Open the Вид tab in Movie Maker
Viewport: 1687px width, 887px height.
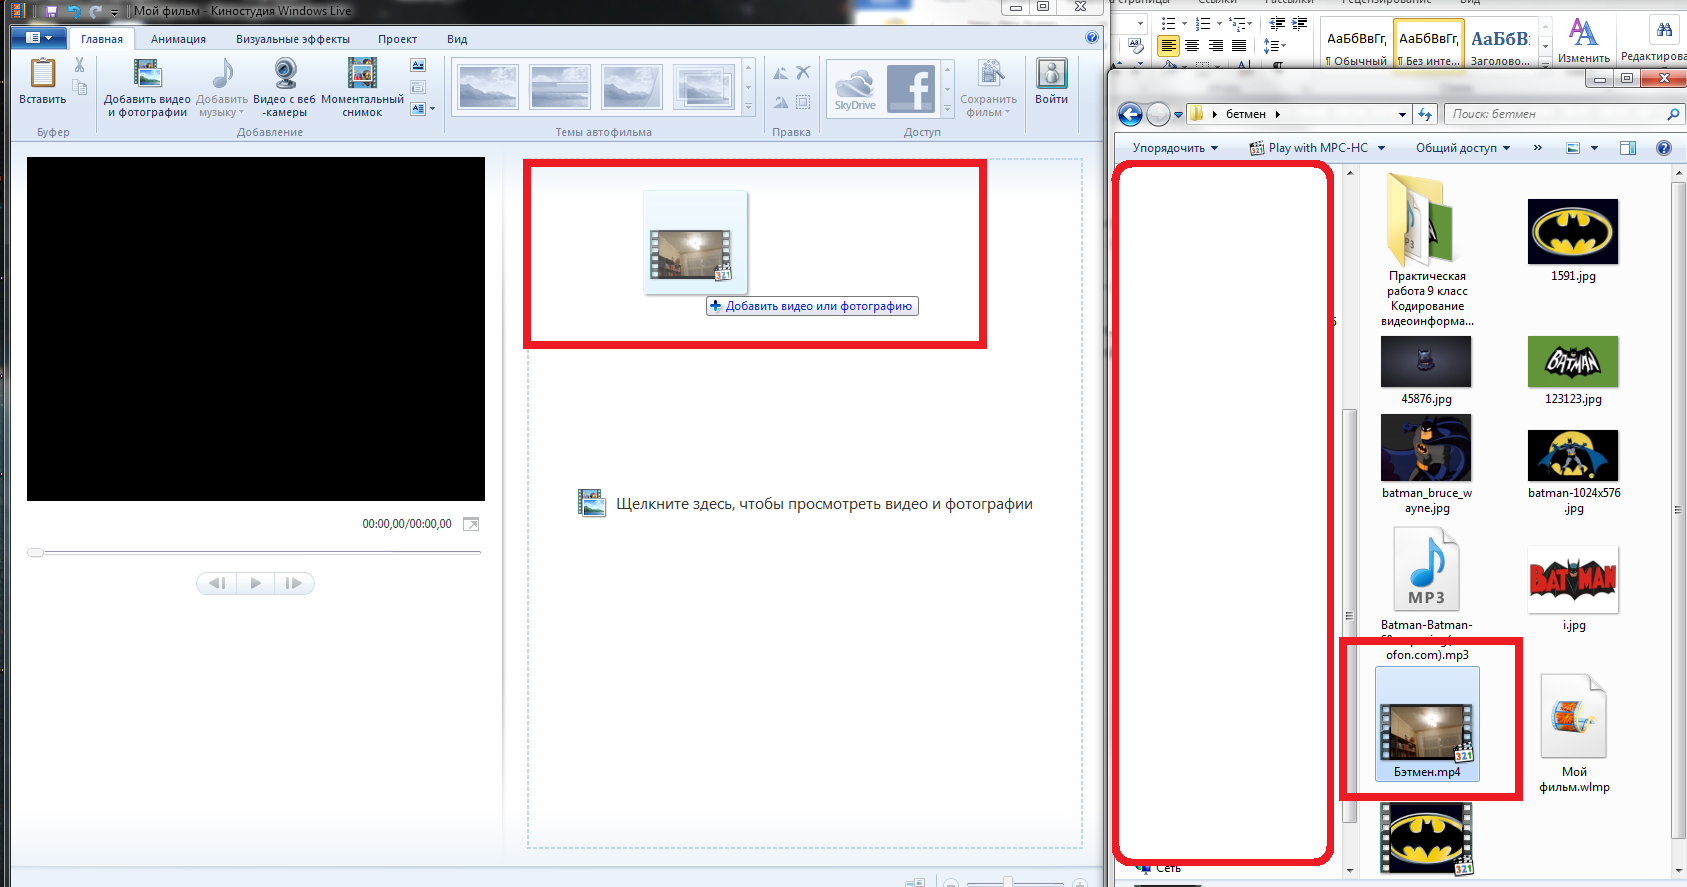(x=457, y=39)
